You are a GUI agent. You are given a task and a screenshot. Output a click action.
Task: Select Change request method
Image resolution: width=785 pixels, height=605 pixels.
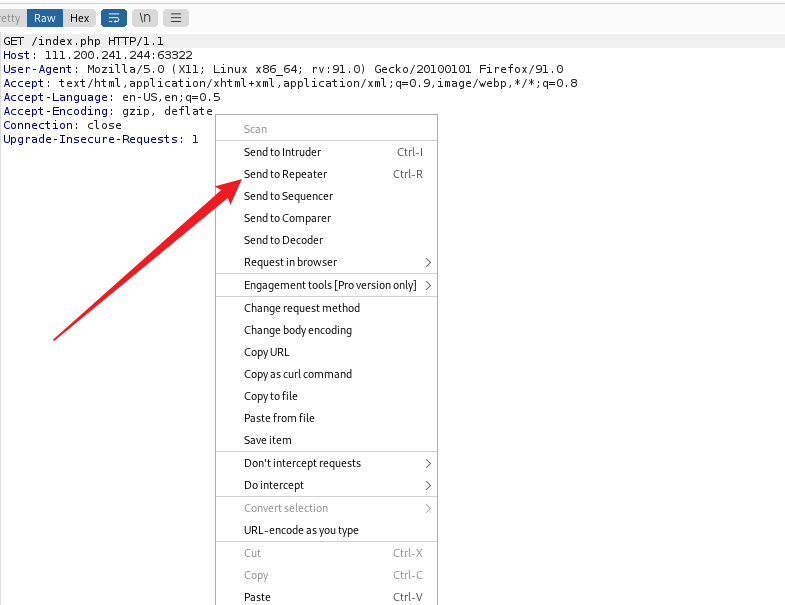point(326,308)
